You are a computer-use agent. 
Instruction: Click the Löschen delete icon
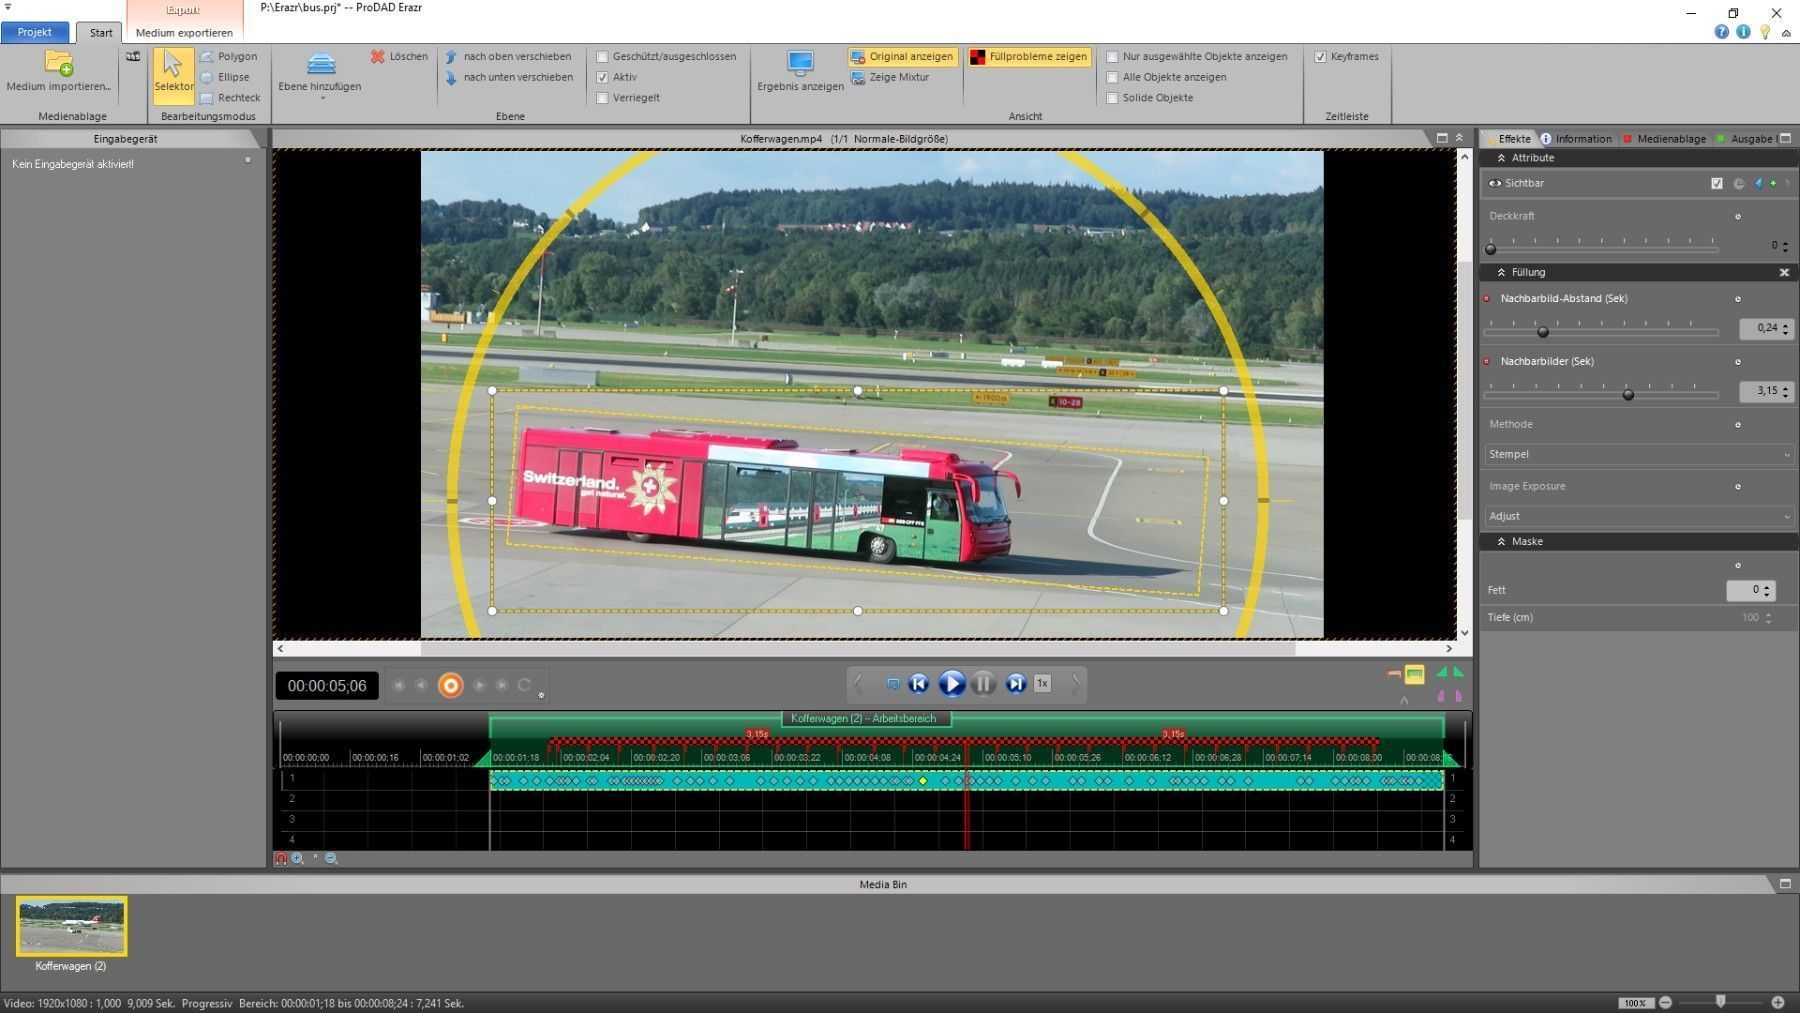pyautogui.click(x=378, y=57)
